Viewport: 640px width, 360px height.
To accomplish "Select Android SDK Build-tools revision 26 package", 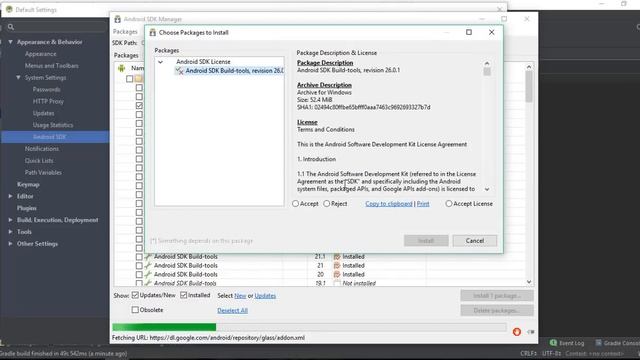I will click(234, 71).
